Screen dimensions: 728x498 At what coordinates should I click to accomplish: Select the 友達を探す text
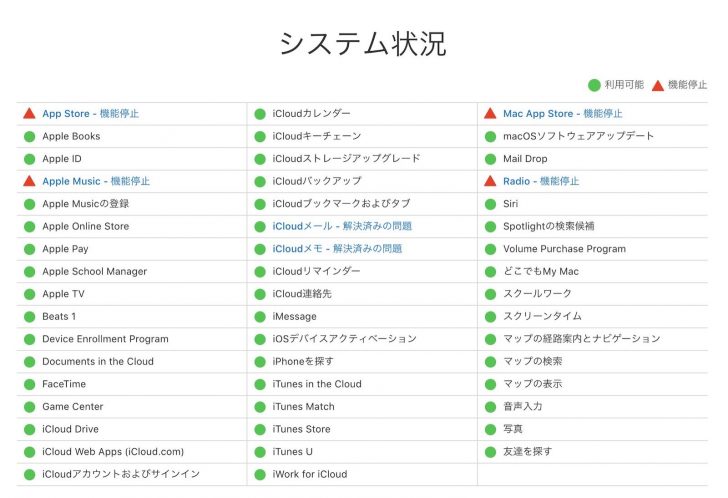coord(528,452)
